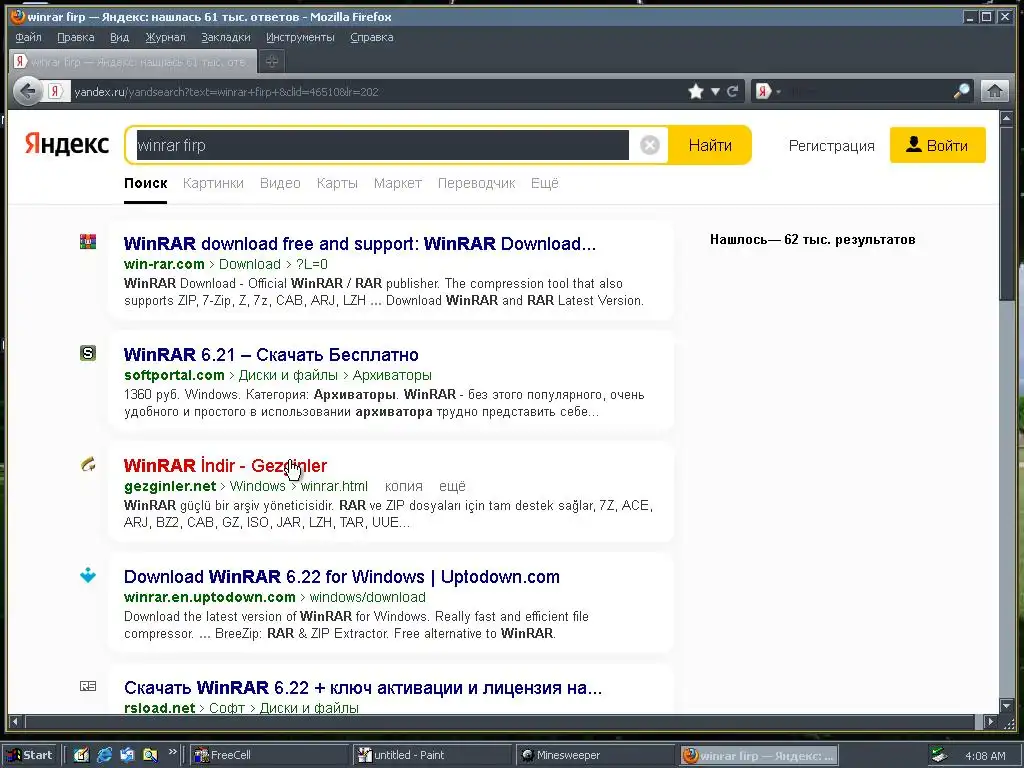The image size is (1024, 768).
Task: Switch to the Карты tab
Action: [x=337, y=184]
